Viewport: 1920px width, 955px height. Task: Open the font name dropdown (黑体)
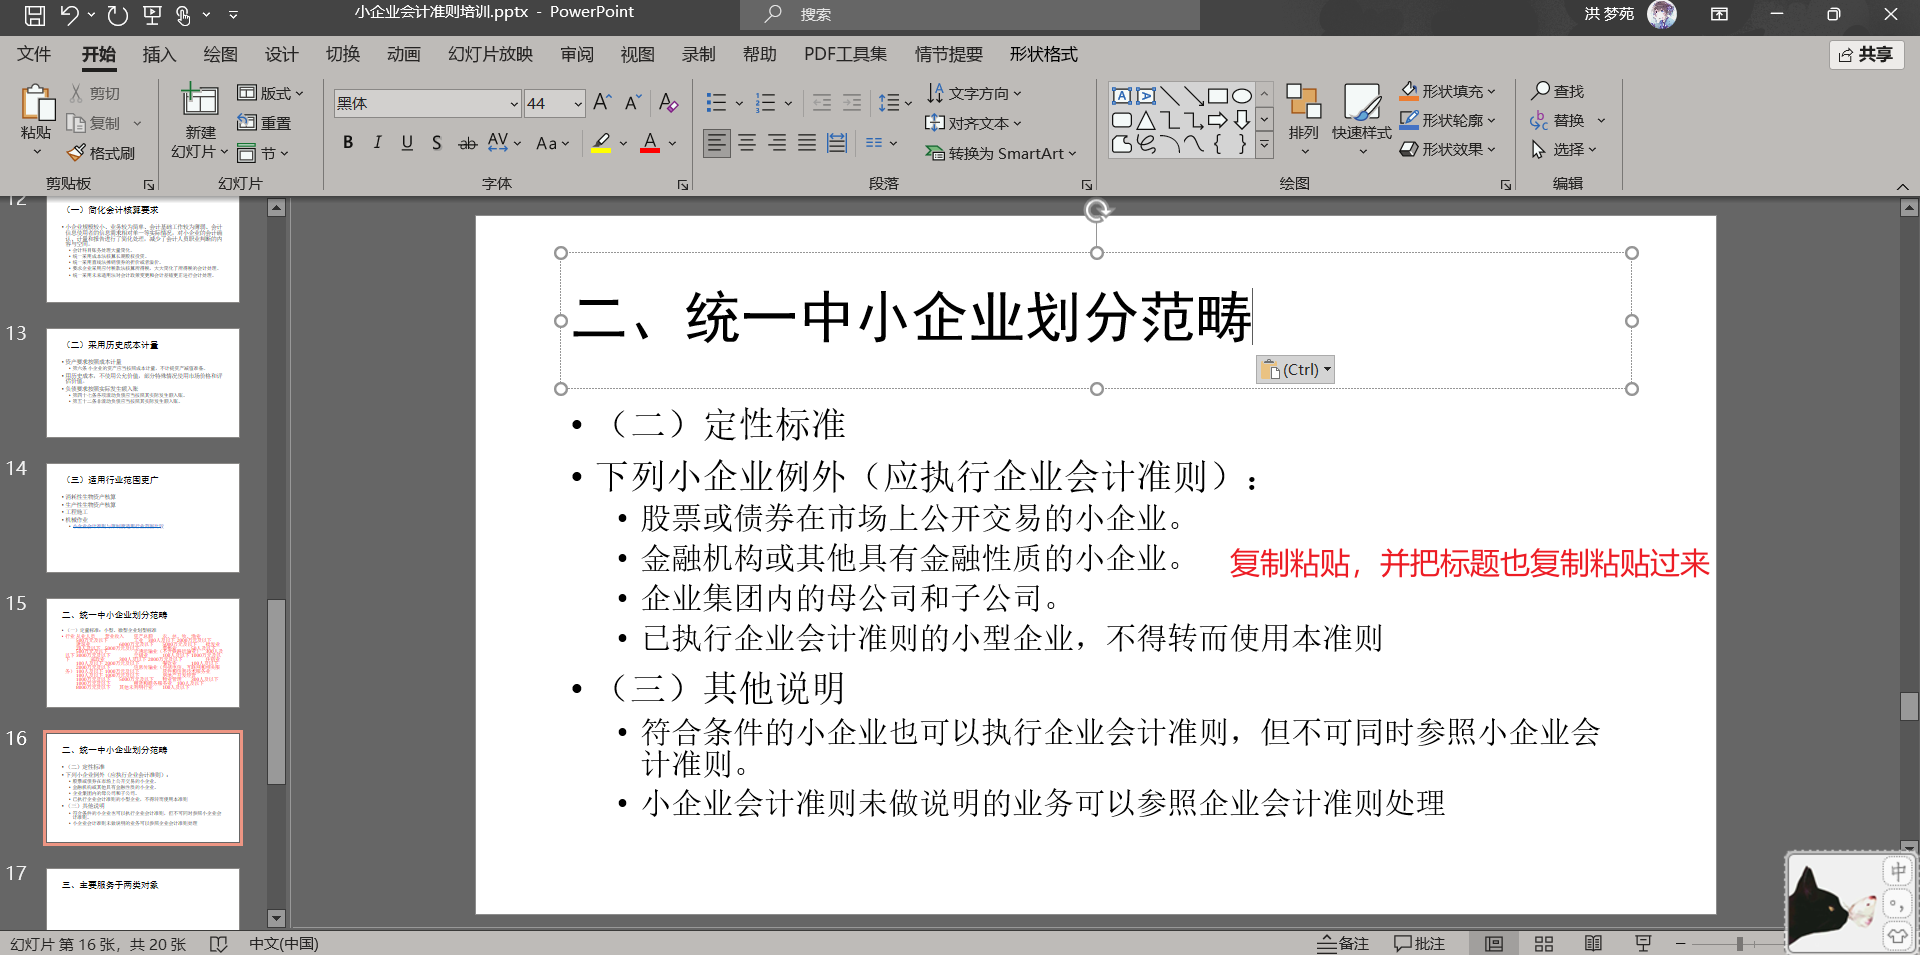pos(515,103)
